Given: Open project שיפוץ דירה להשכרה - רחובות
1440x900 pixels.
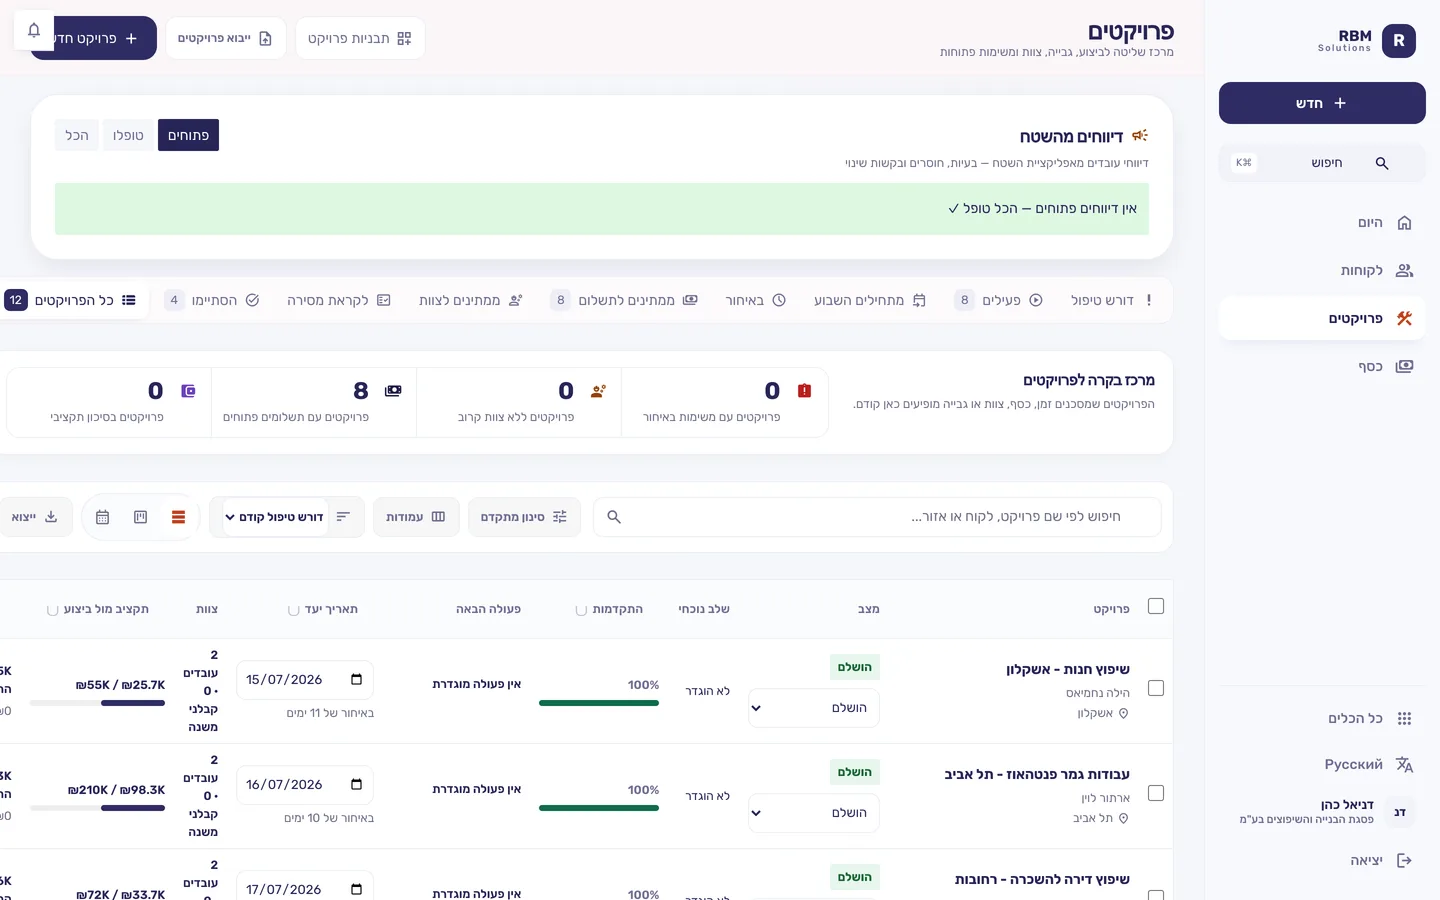Looking at the screenshot, I should coord(1042,879).
